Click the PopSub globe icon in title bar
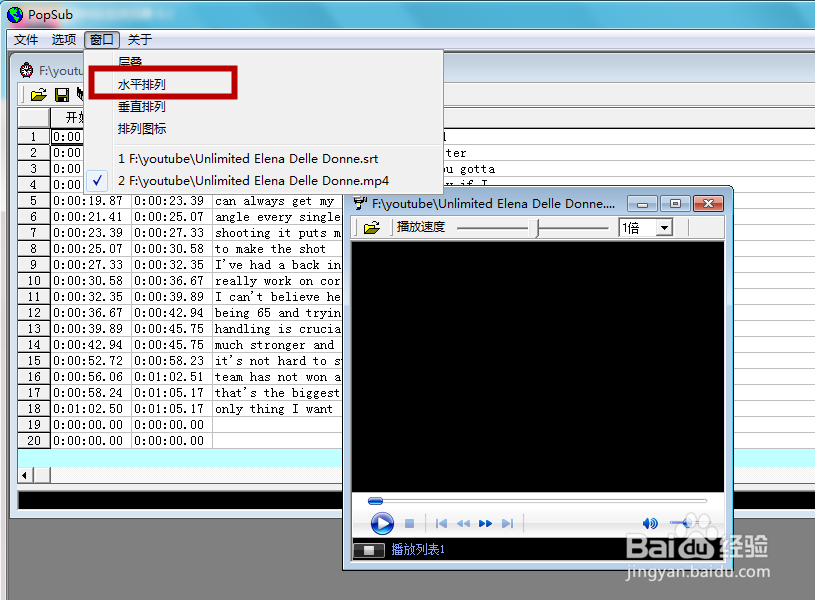The width and height of the screenshot is (815, 600). pyautogui.click(x=15, y=15)
